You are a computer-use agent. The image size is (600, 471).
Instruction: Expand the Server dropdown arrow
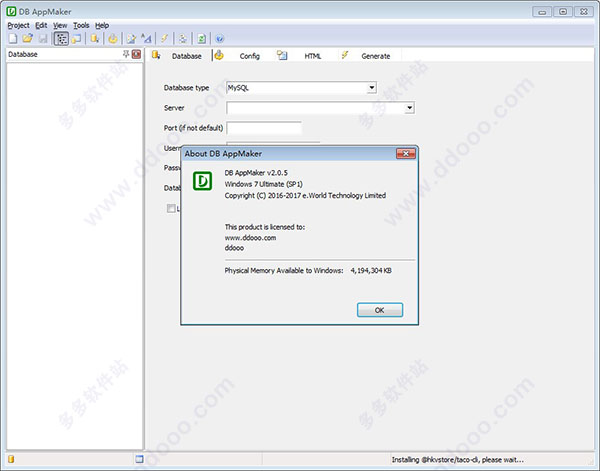pos(409,108)
